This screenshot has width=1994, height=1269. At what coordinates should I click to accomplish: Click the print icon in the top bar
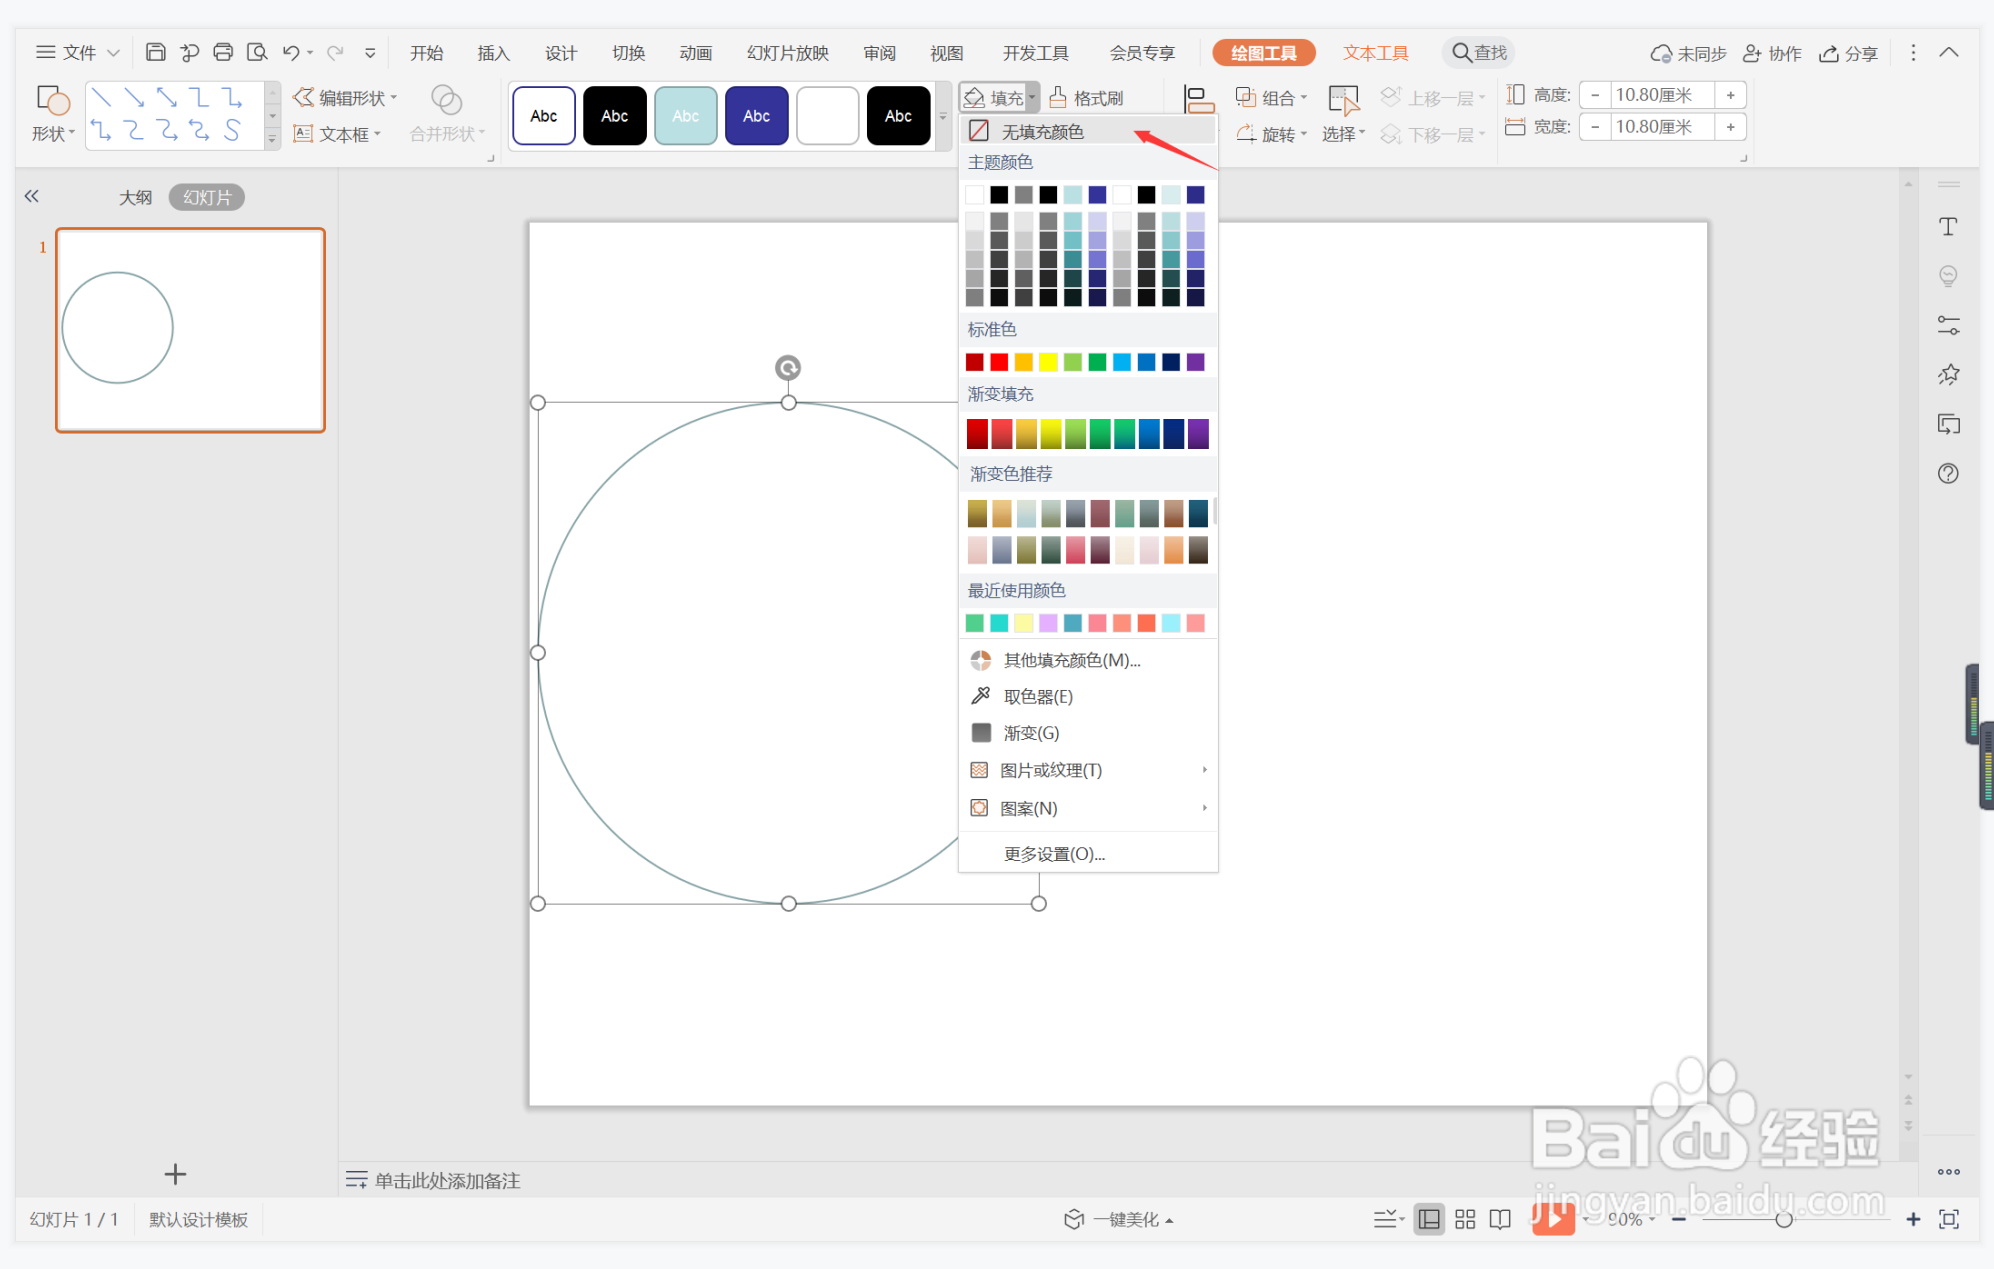point(223,52)
